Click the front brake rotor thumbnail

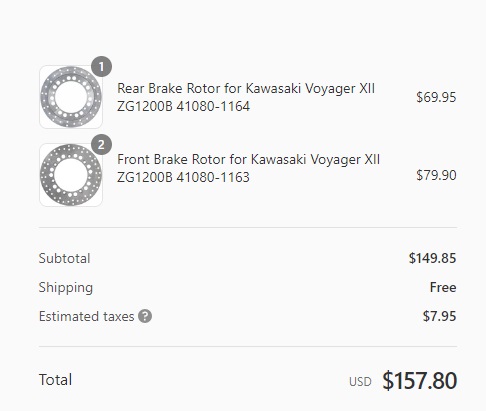point(71,175)
